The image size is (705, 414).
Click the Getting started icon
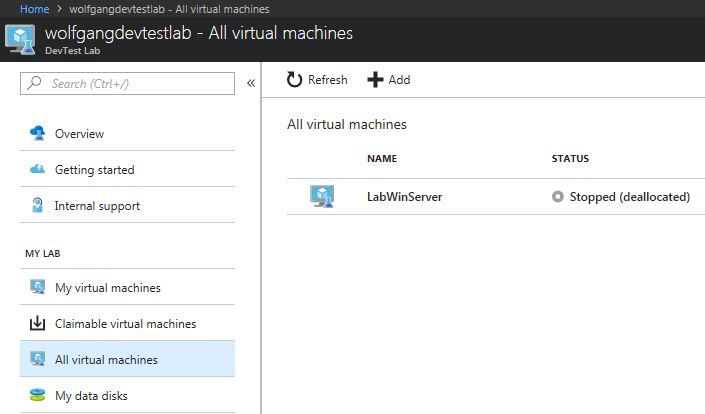pyautogui.click(x=38, y=170)
